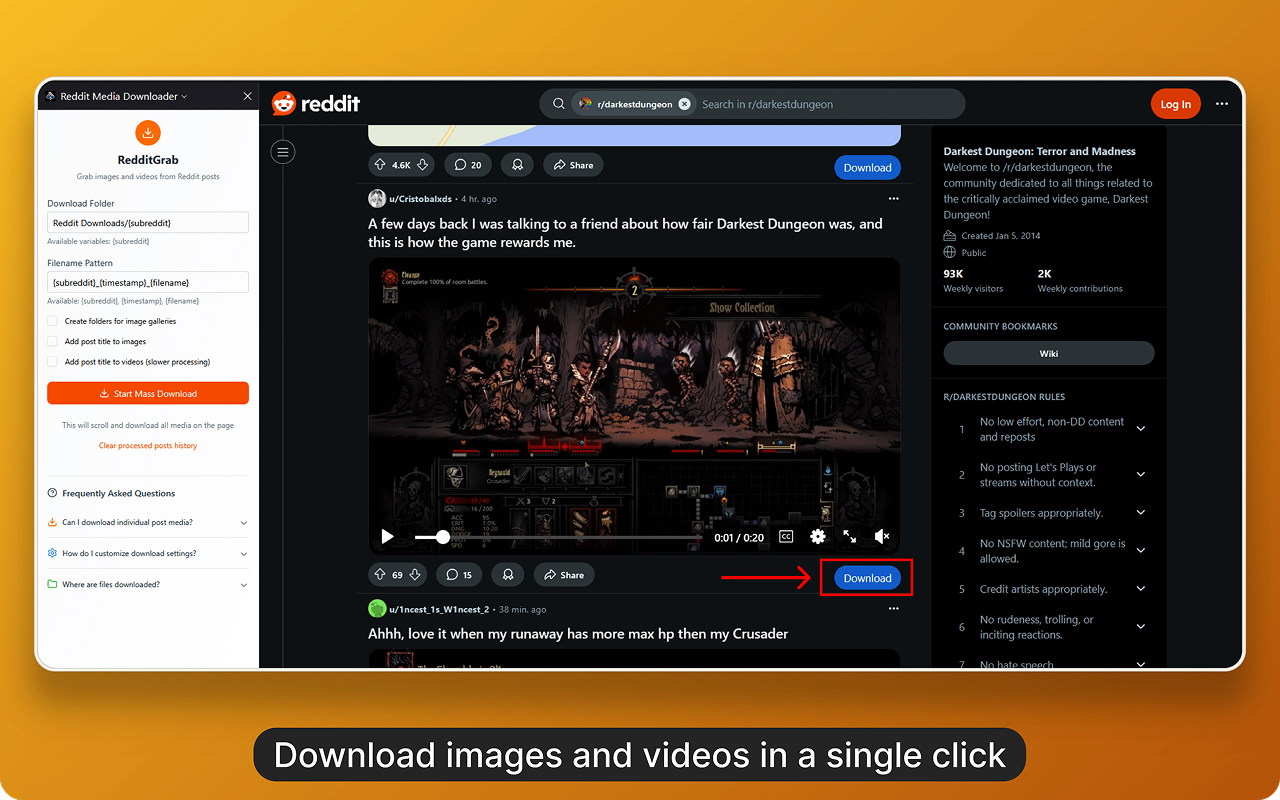Open the u/1ncest_1s_W1ncest_2 post options menu

893,609
